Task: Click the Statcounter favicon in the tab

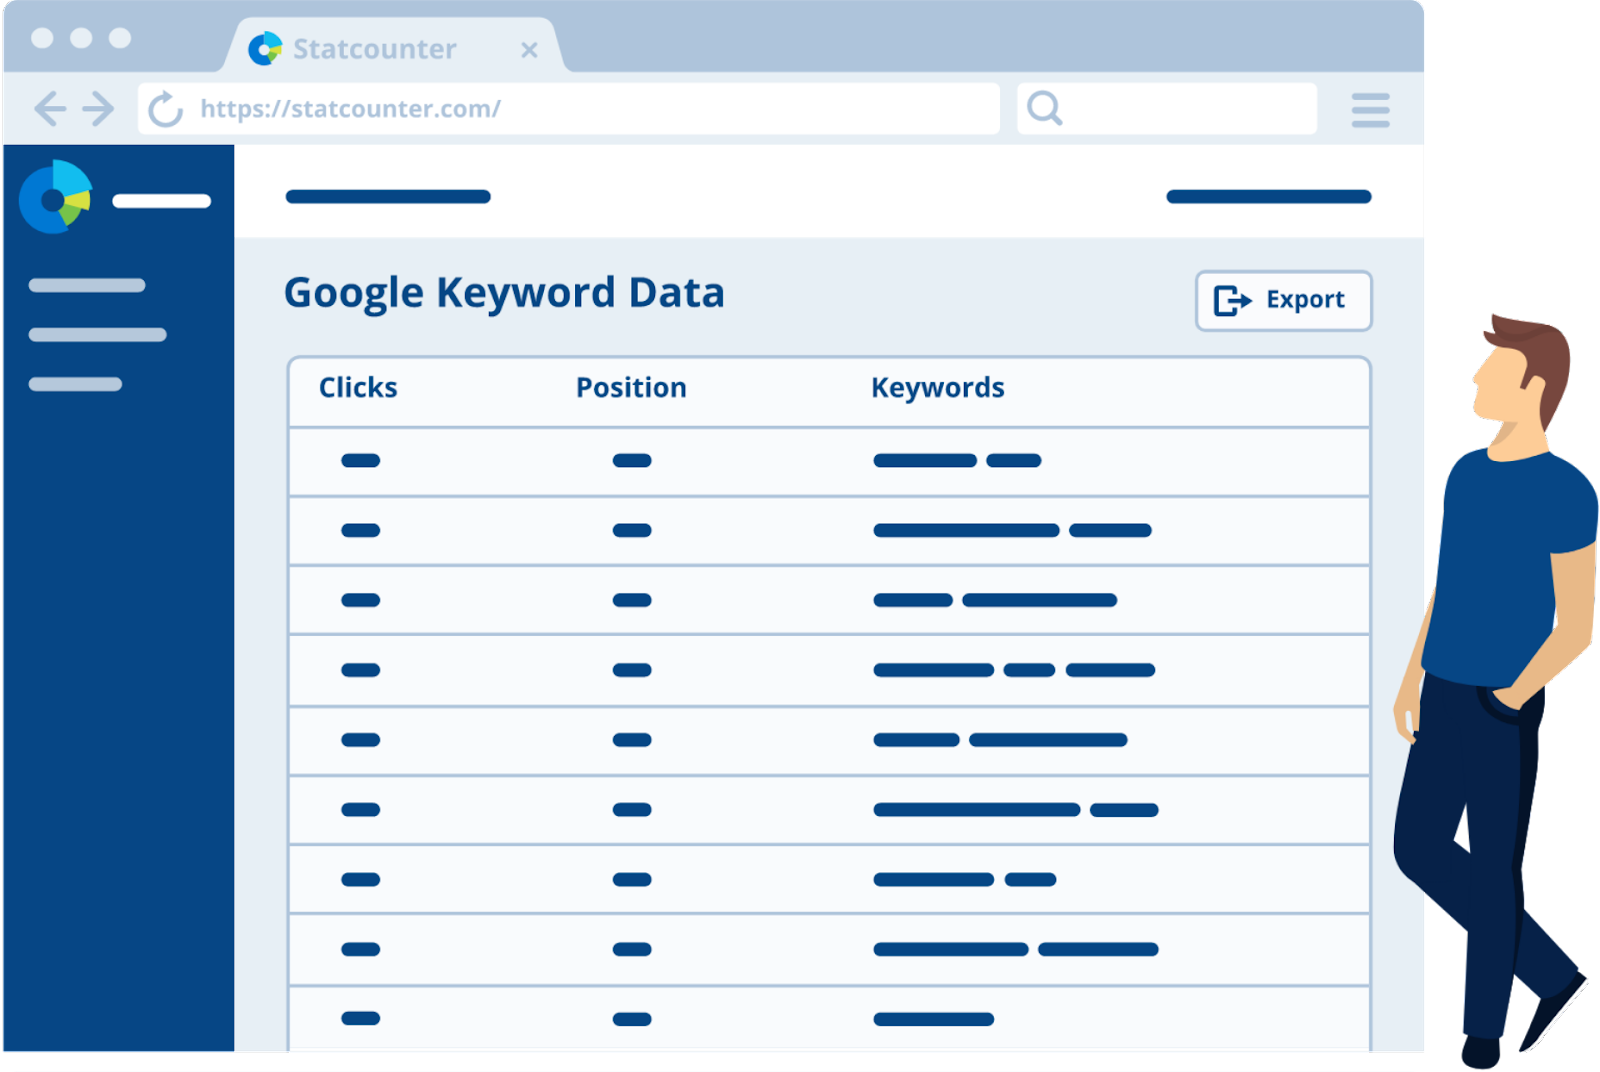Action: pos(265,48)
